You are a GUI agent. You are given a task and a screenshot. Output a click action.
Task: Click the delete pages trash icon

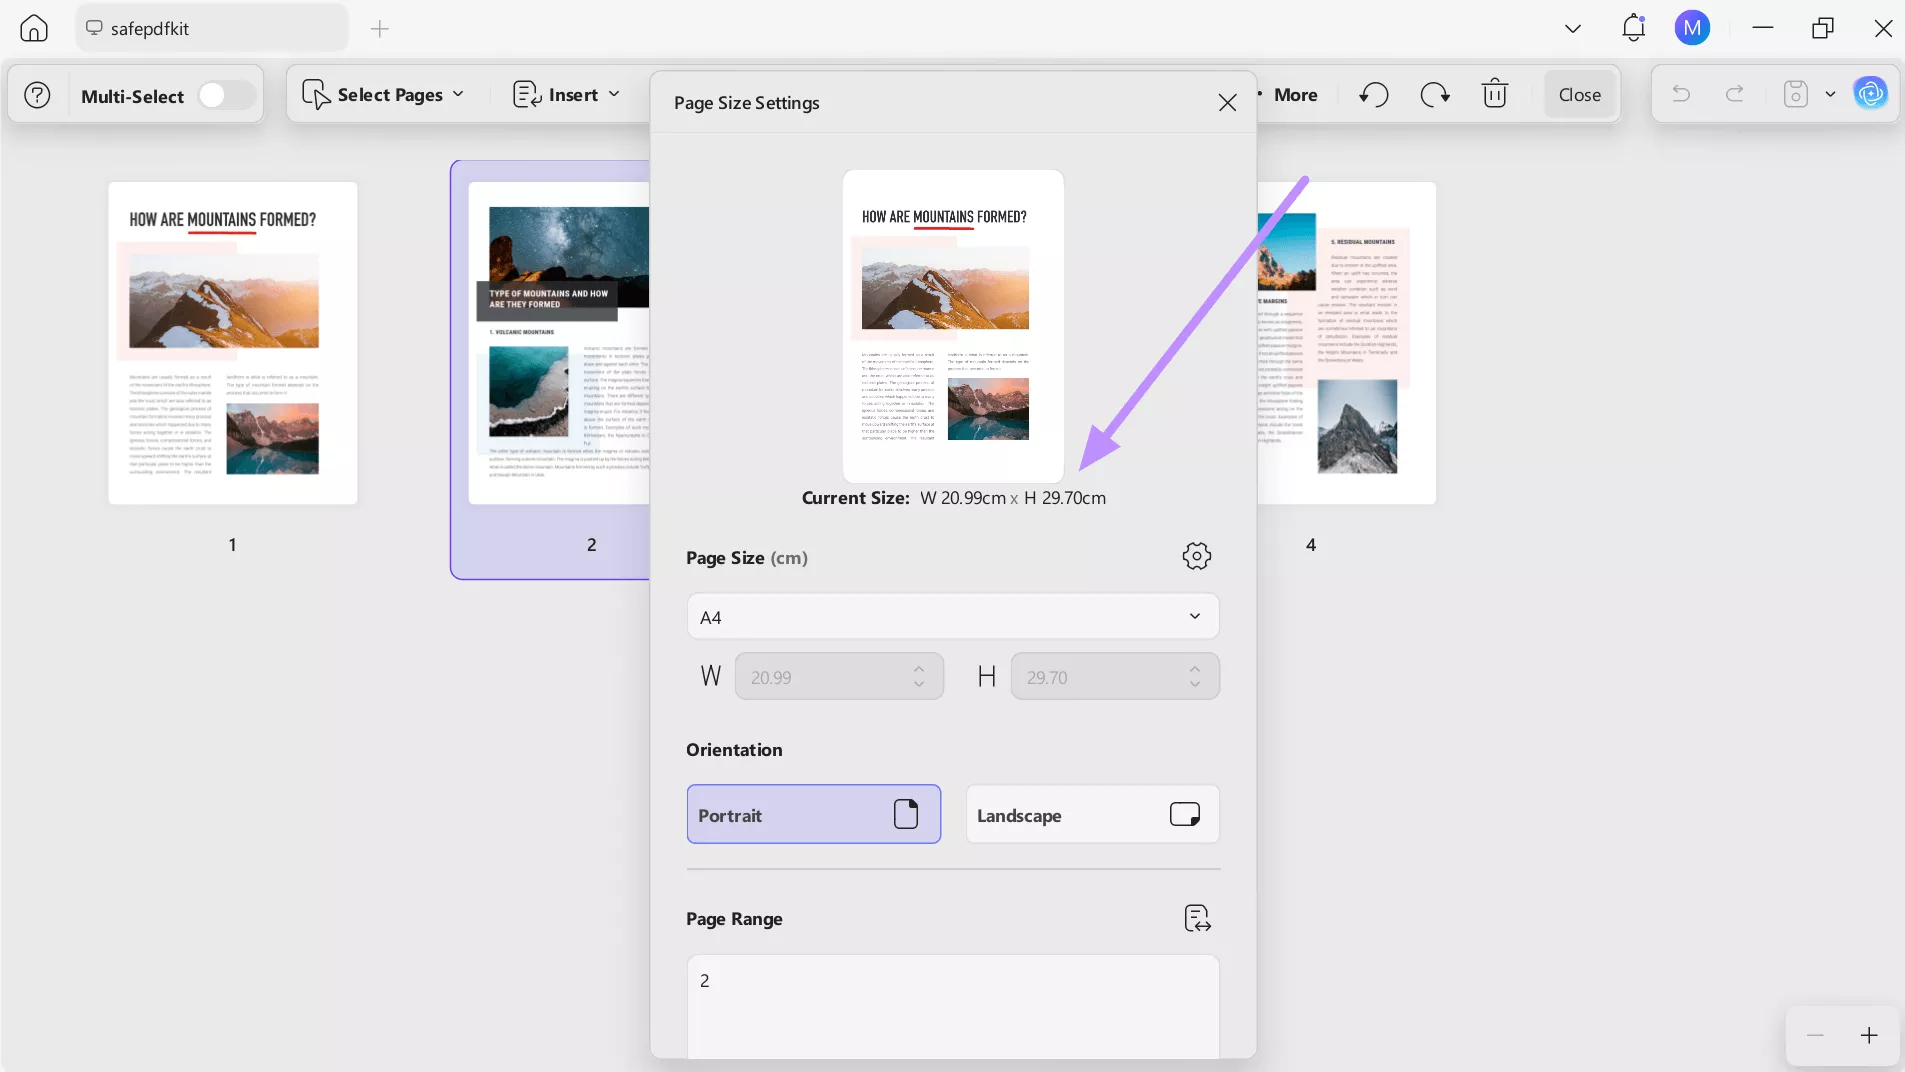click(x=1495, y=94)
